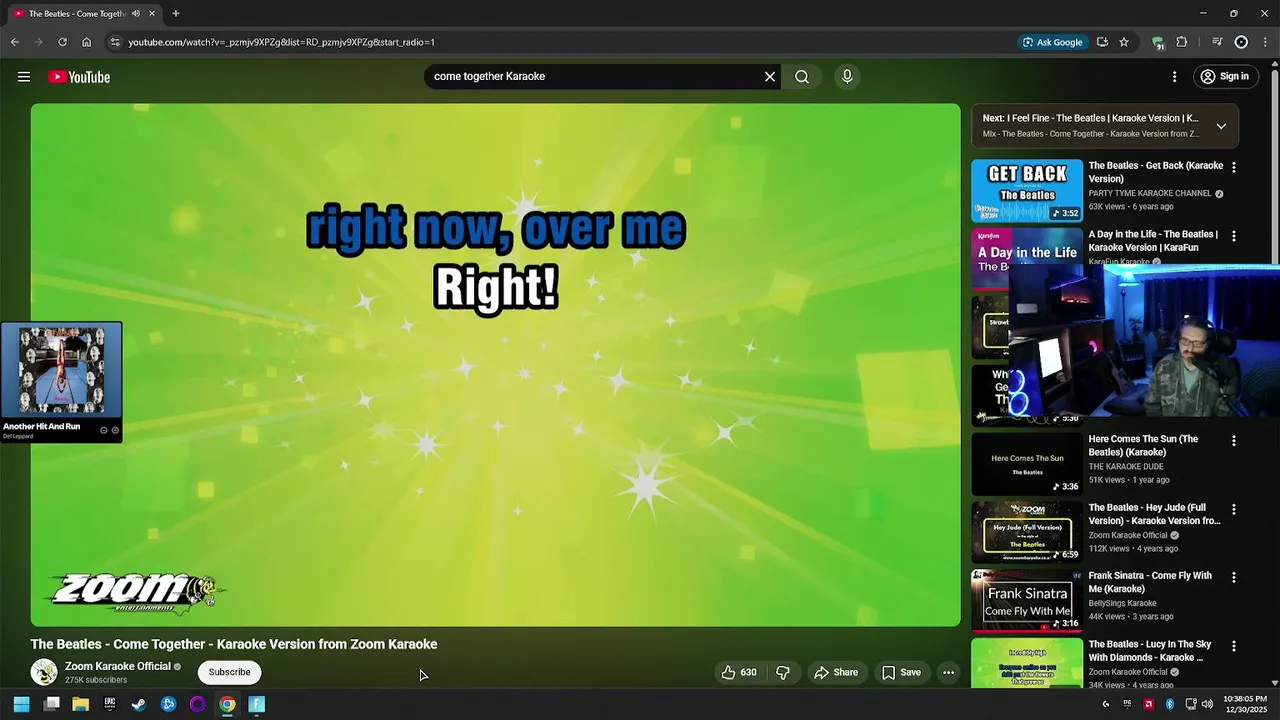This screenshot has height=720, width=1280.
Task: Open options for A Day in the Life video
Action: point(1233,237)
